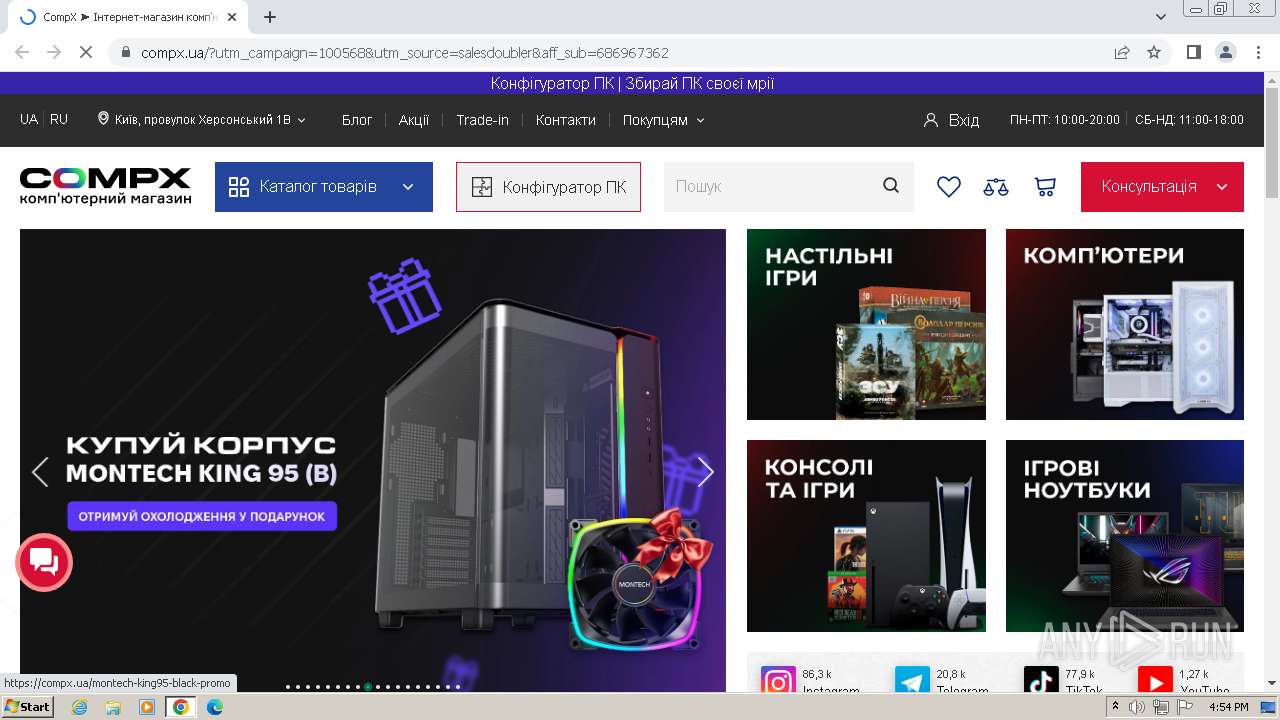Screen dimensions: 1280x720
Task: Open the Telegram social icon
Action: (912, 683)
